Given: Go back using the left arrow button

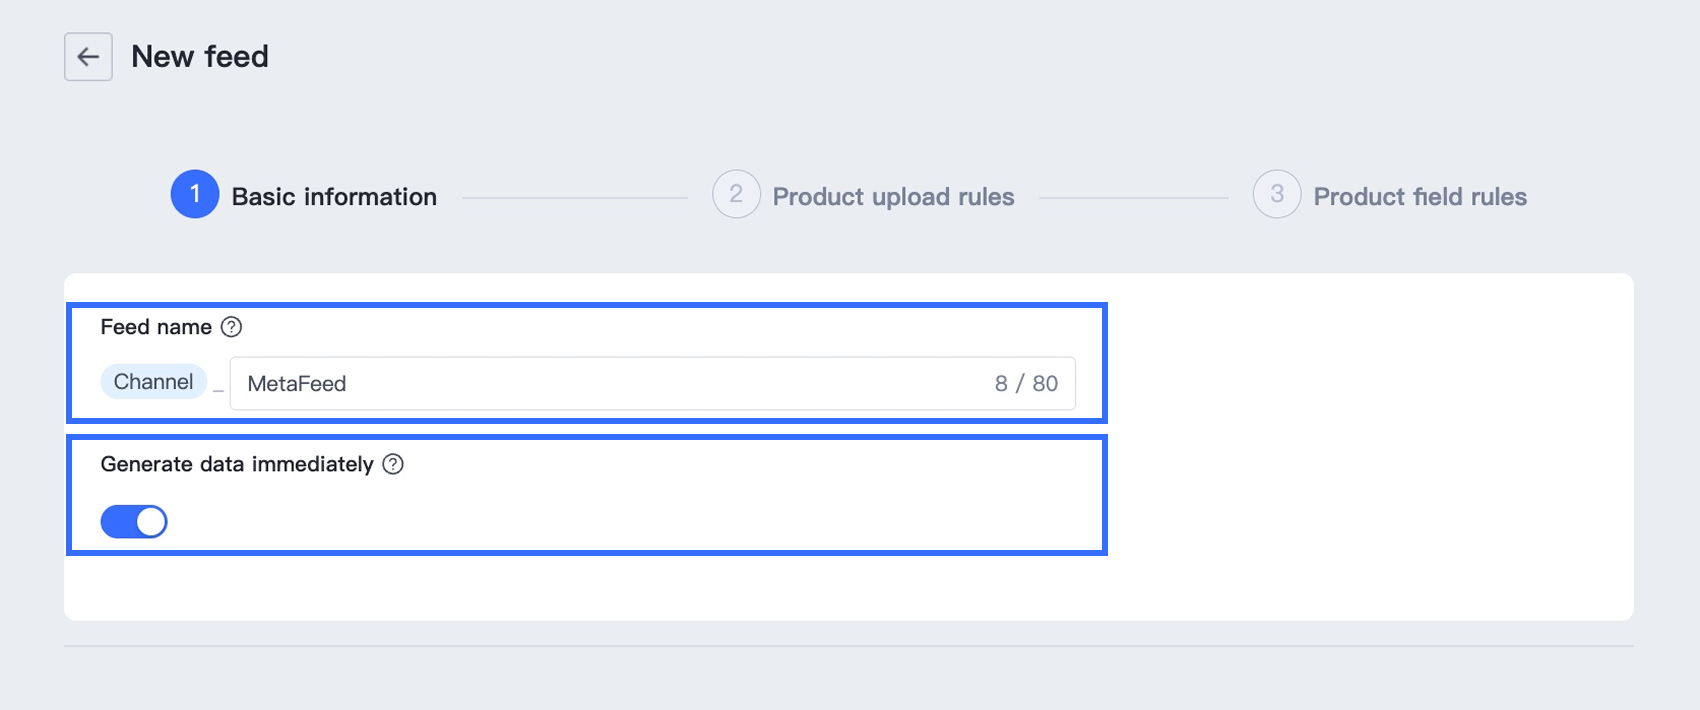Looking at the screenshot, I should tap(88, 57).
